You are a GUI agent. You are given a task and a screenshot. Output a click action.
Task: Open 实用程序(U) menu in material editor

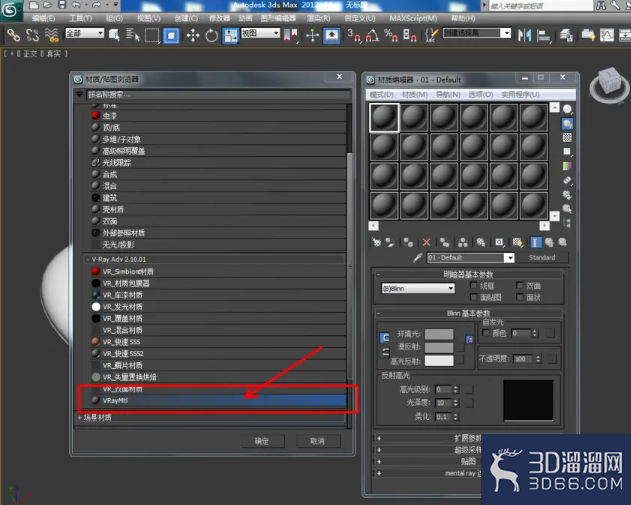pos(520,94)
